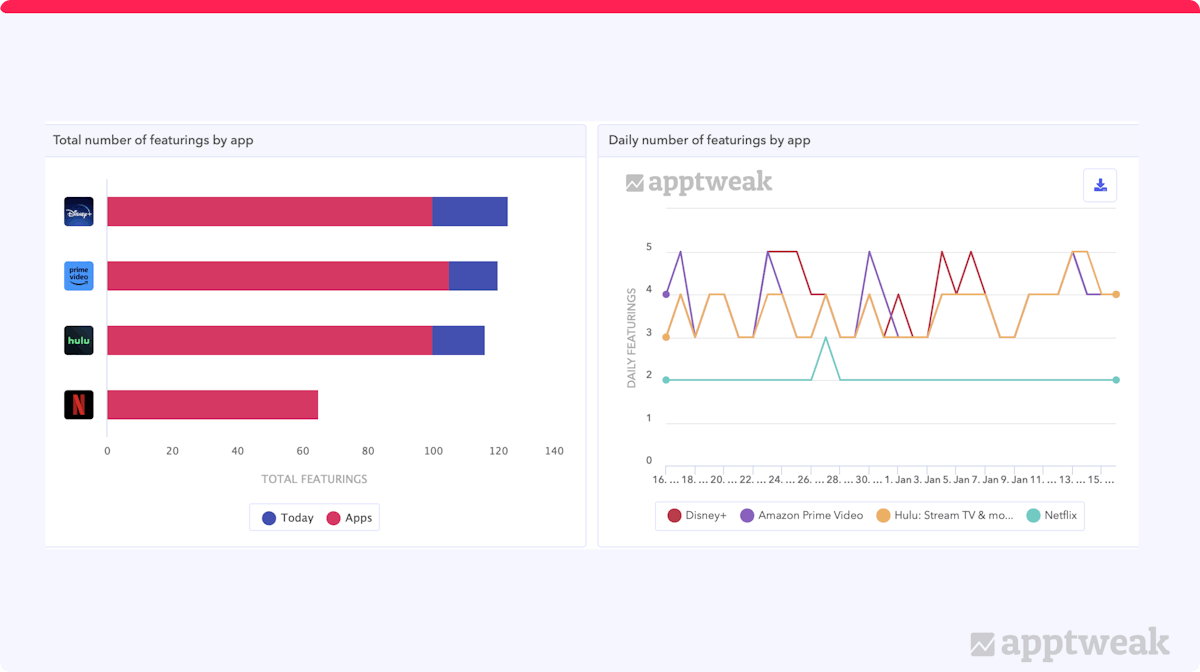Click the Netflix peak point on line chart
This screenshot has height=672, width=1200.
[825, 338]
